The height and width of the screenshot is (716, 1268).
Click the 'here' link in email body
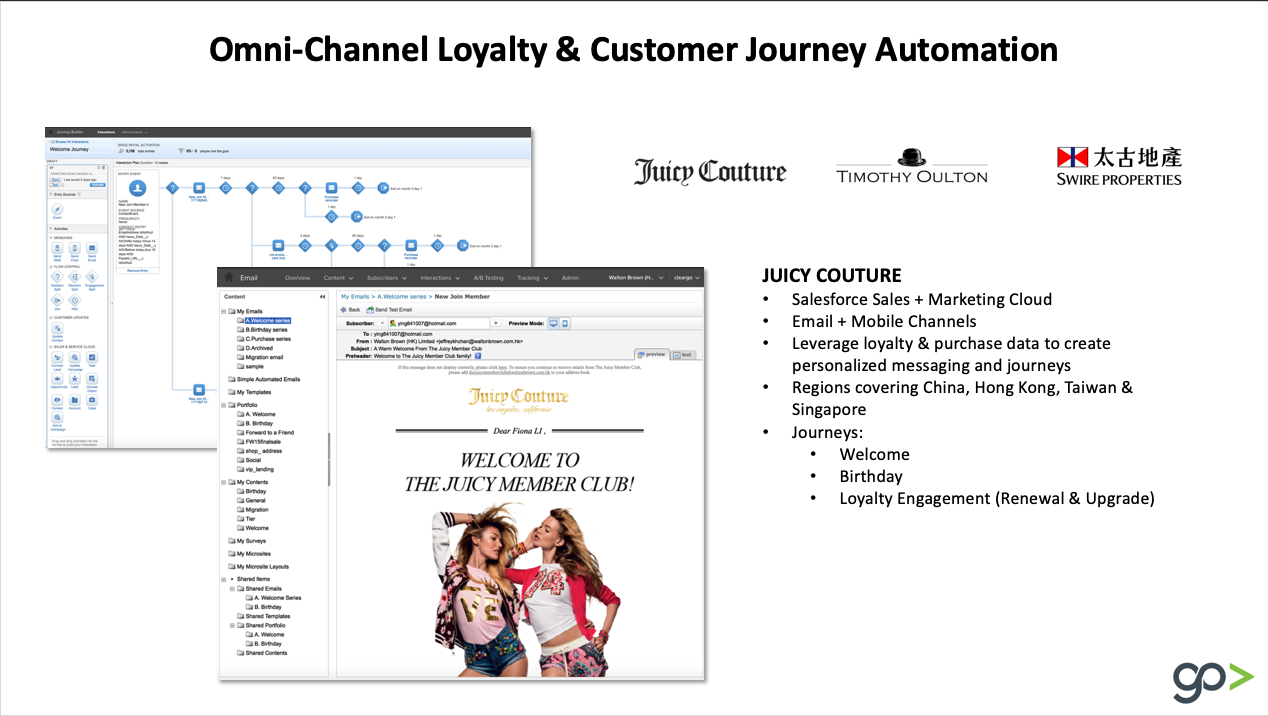click(x=503, y=368)
